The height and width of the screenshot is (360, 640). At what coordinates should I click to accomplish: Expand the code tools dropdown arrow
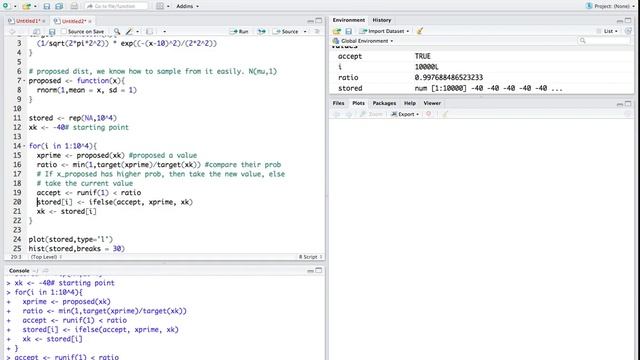click(x=138, y=31)
